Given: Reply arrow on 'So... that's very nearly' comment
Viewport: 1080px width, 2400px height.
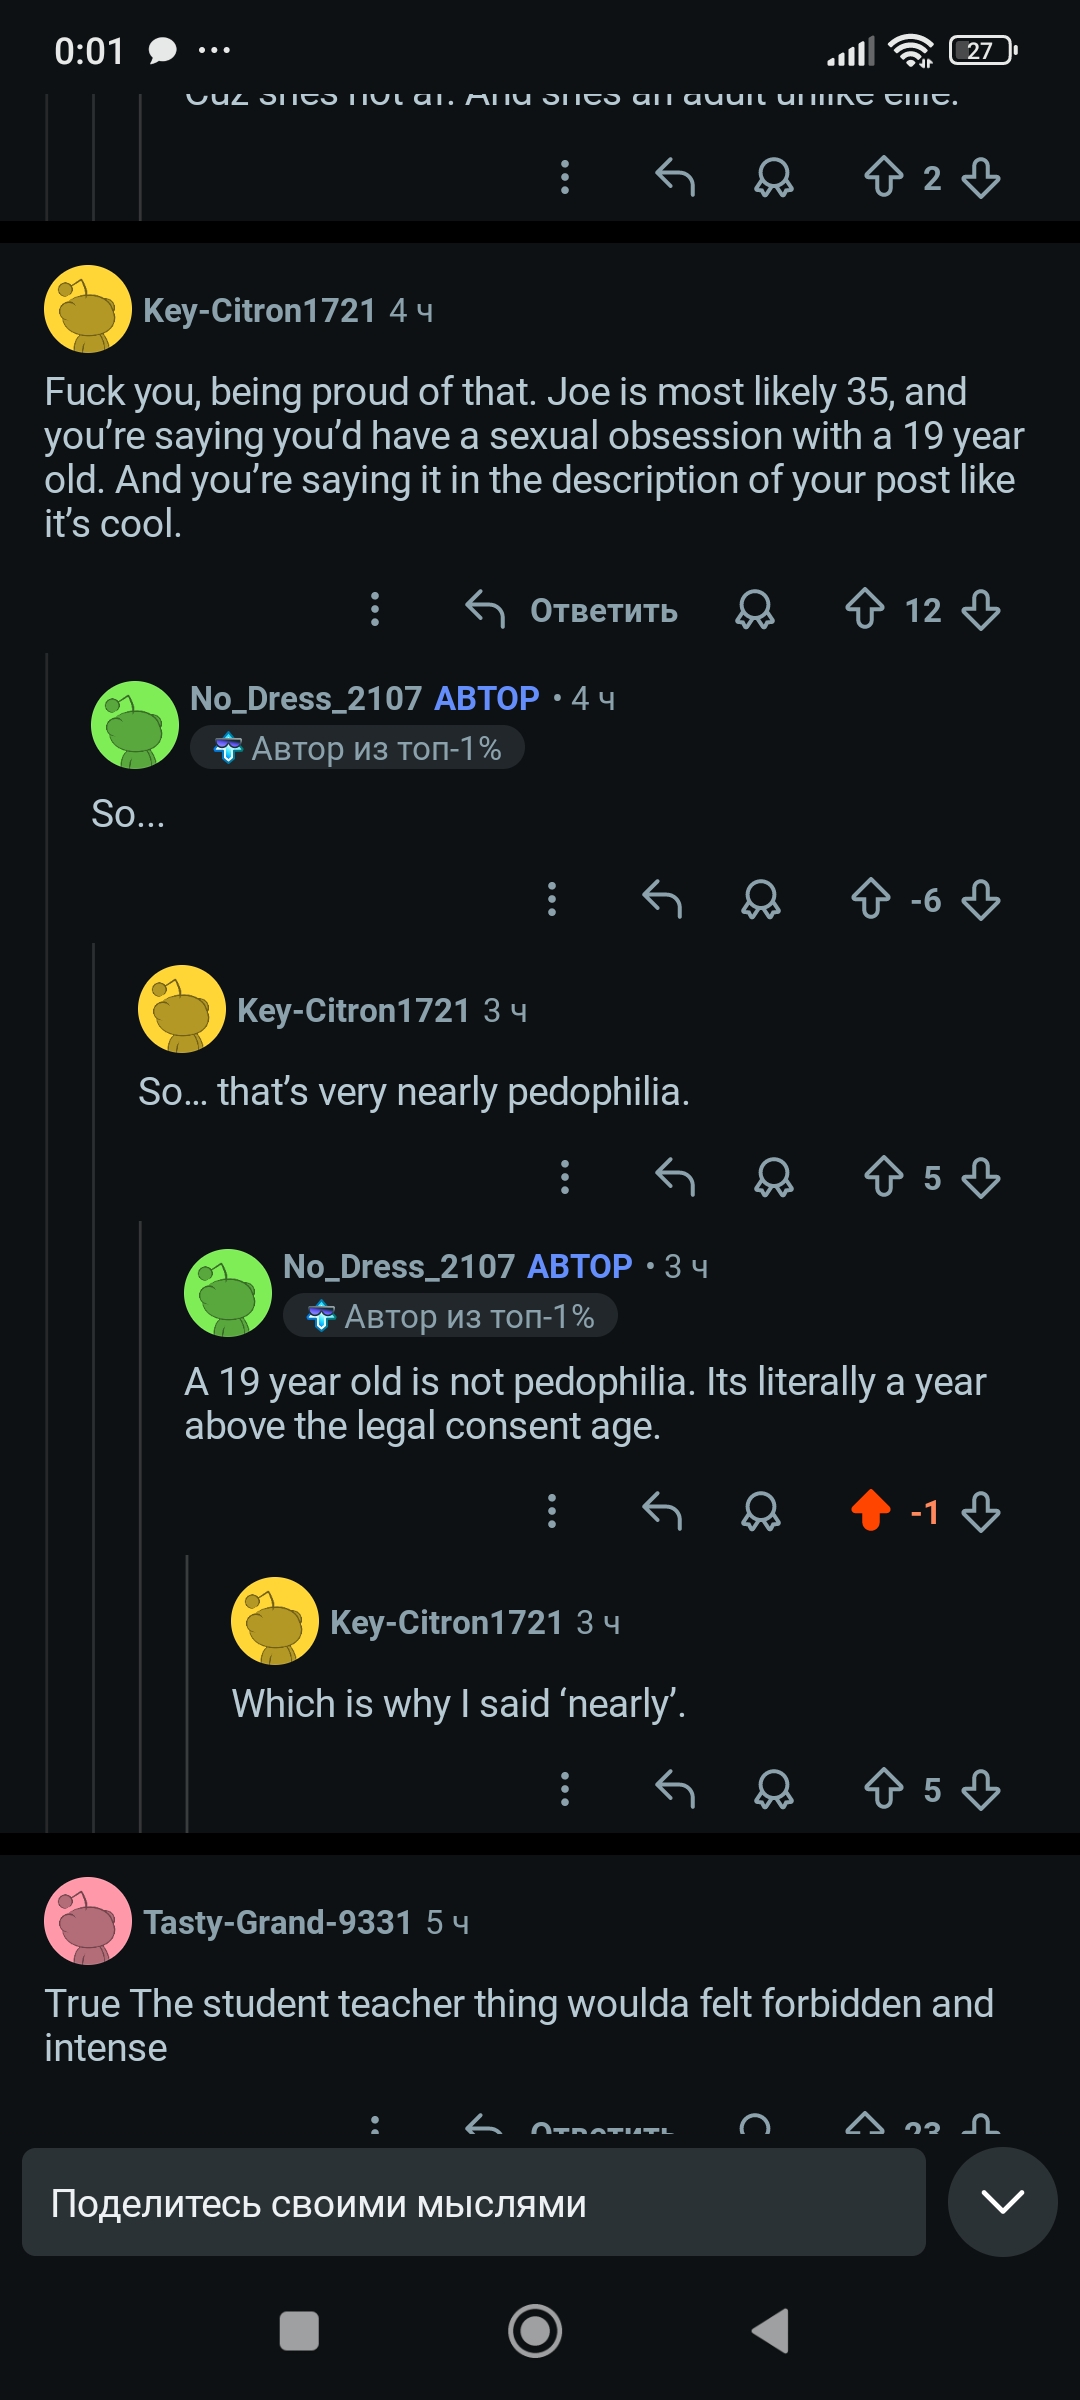Looking at the screenshot, I should coord(675,1177).
